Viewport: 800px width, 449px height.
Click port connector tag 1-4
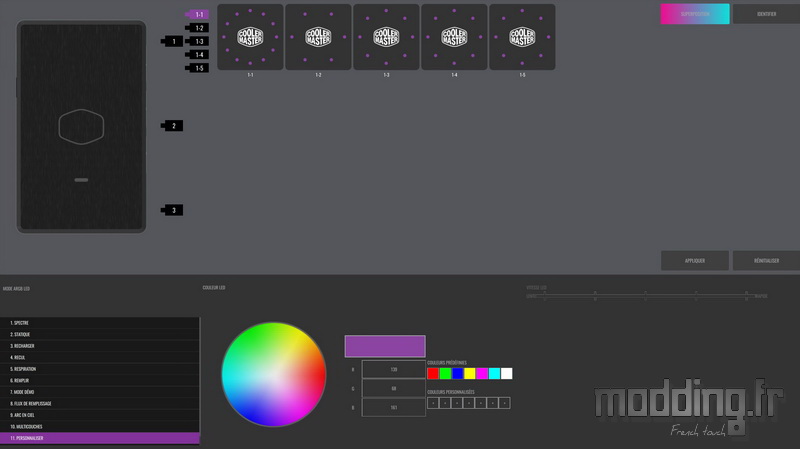[x=197, y=55]
